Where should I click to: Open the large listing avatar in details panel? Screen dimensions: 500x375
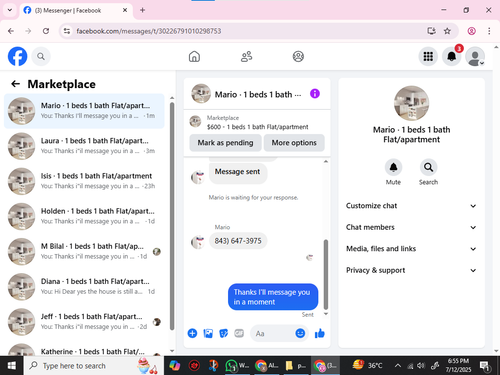click(x=411, y=103)
